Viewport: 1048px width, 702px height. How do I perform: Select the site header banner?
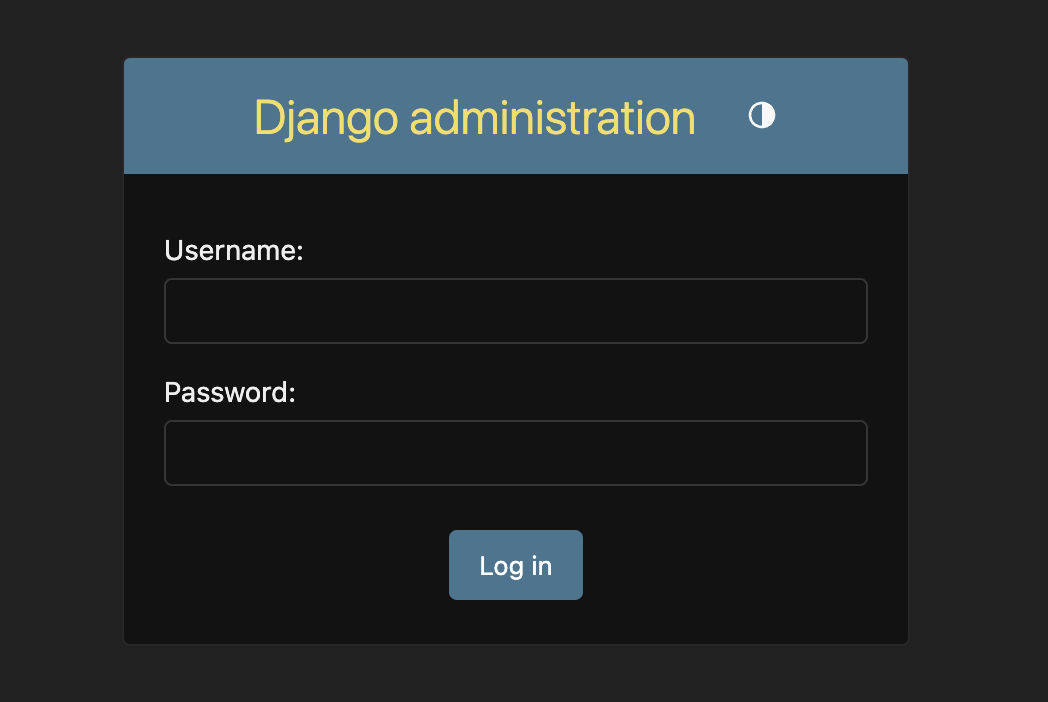click(516, 115)
